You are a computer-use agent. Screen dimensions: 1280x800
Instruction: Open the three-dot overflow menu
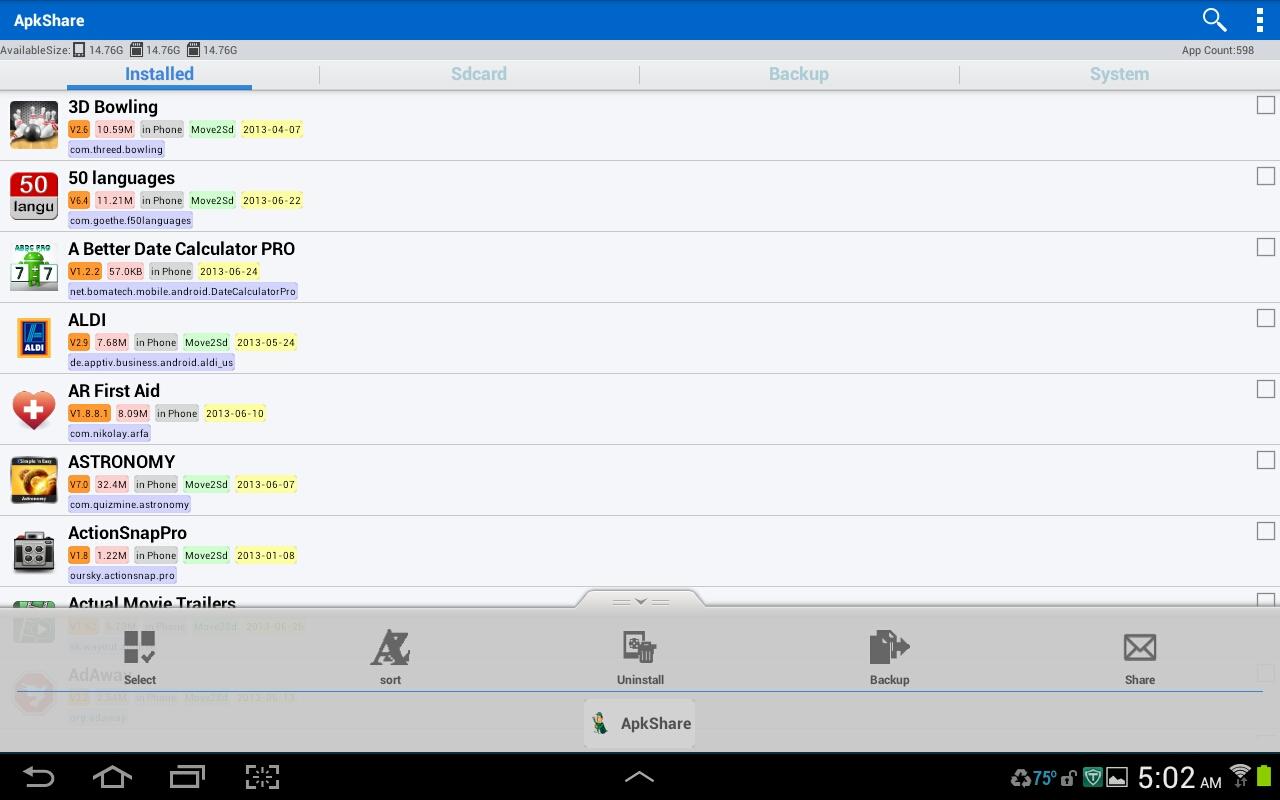point(1259,20)
